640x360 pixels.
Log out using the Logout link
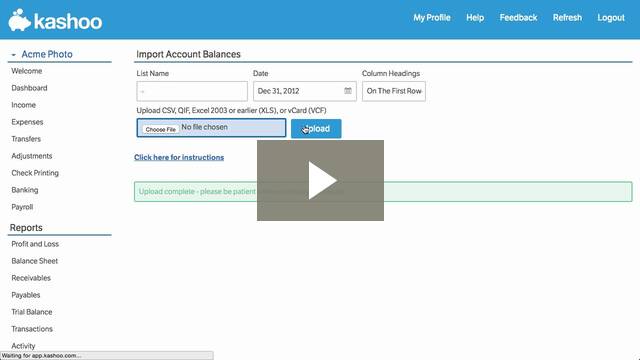[x=611, y=18]
